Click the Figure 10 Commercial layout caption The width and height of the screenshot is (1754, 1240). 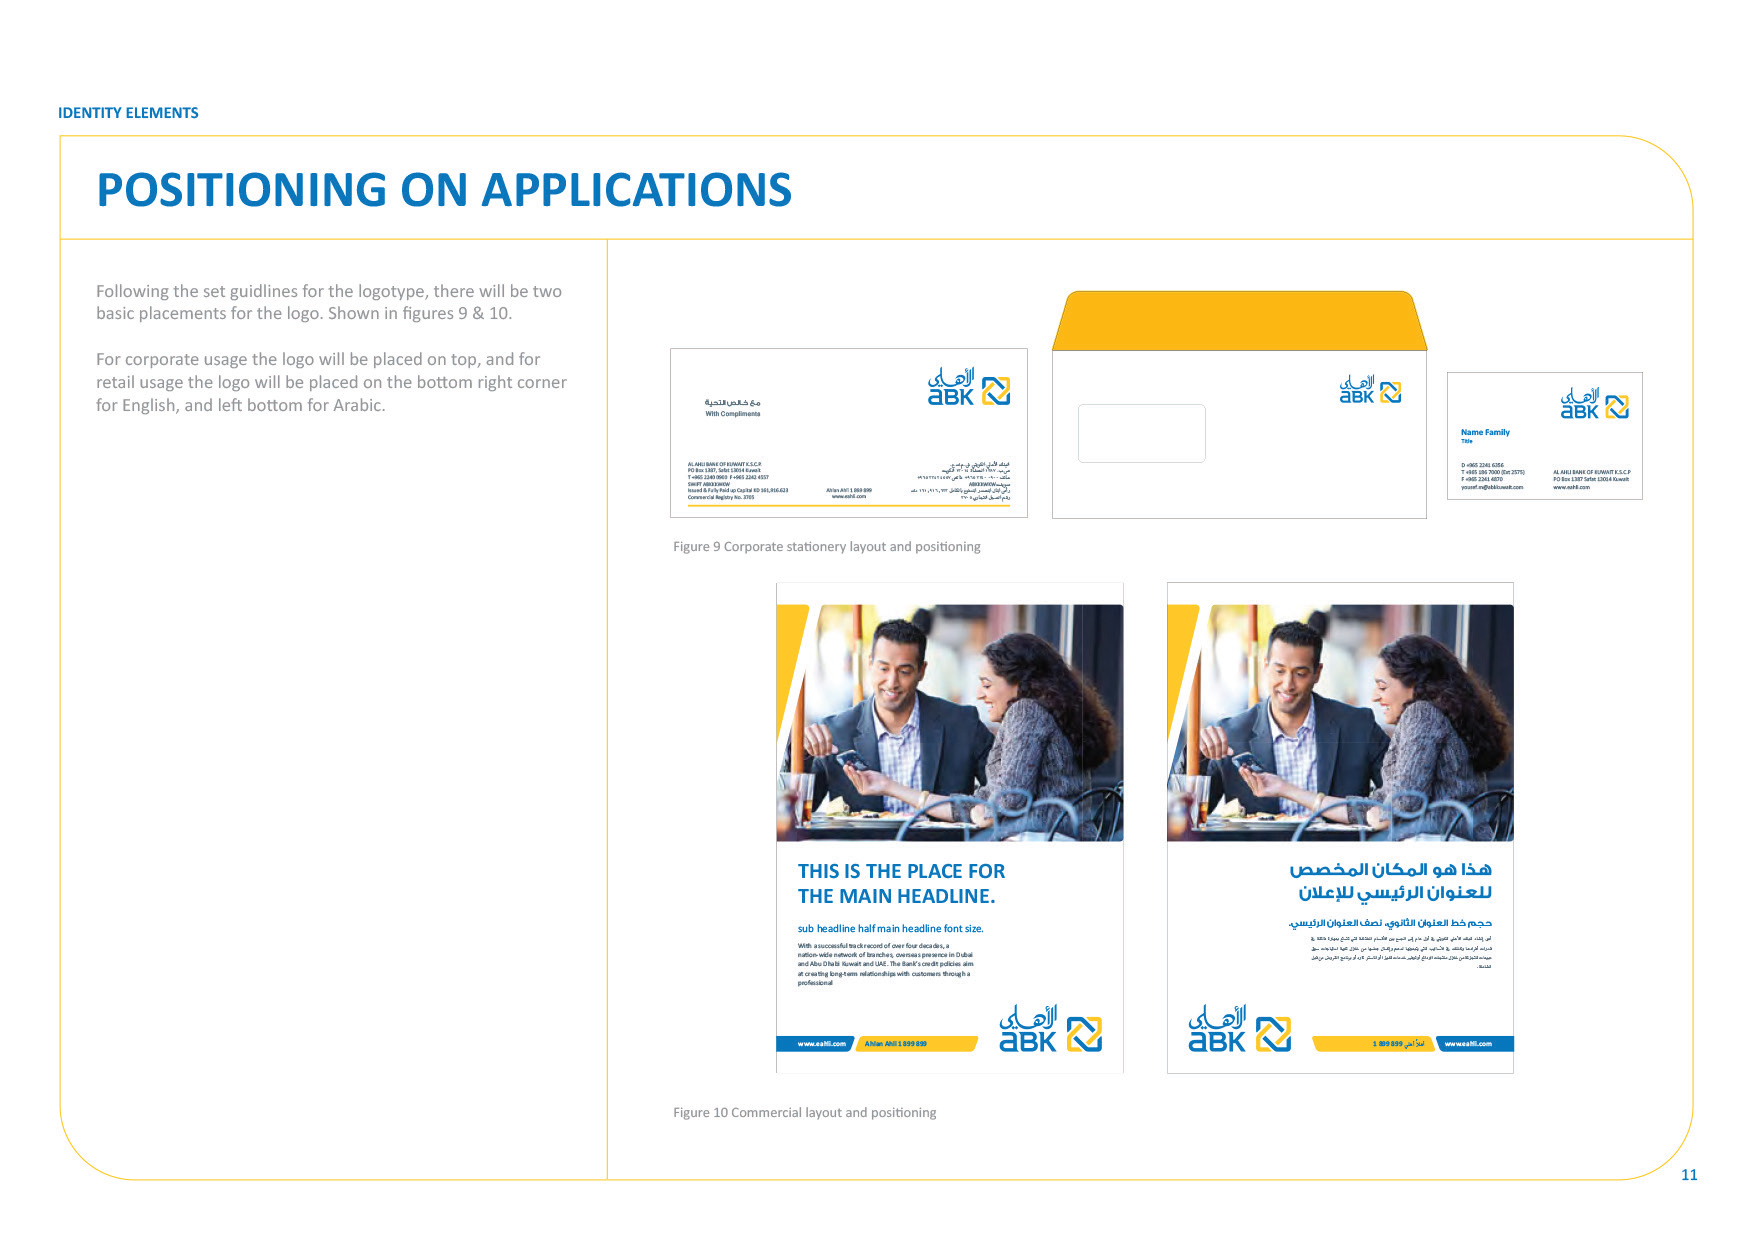804,1113
